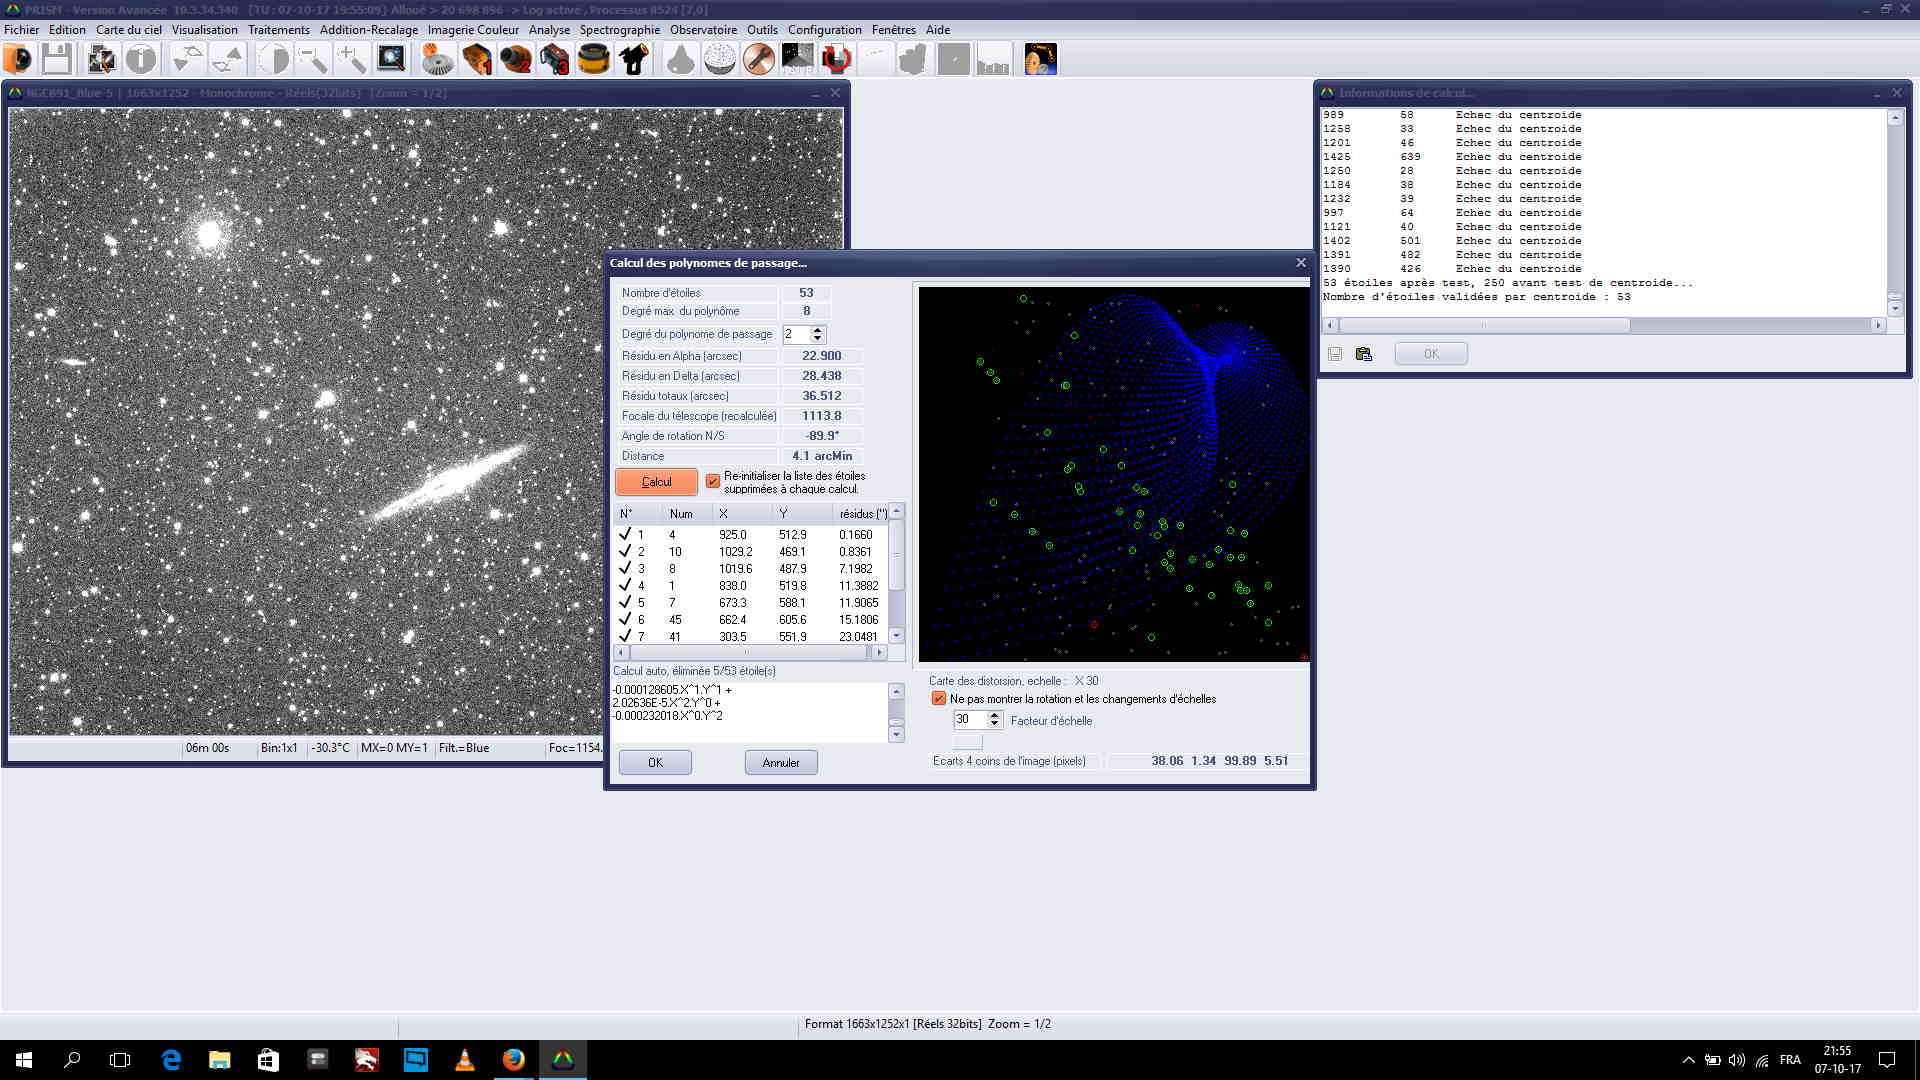Screen dimensions: 1920x1080
Task: Decrease the 'Facteur d'échelle' spinner value
Action: (994, 724)
